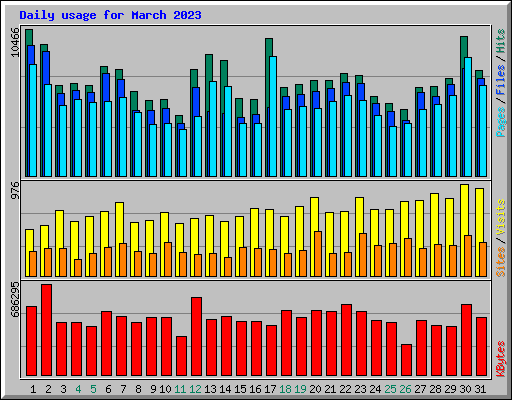The image size is (512, 400).
Task: Click the day 15 label on the x-axis
Action: tap(240, 389)
